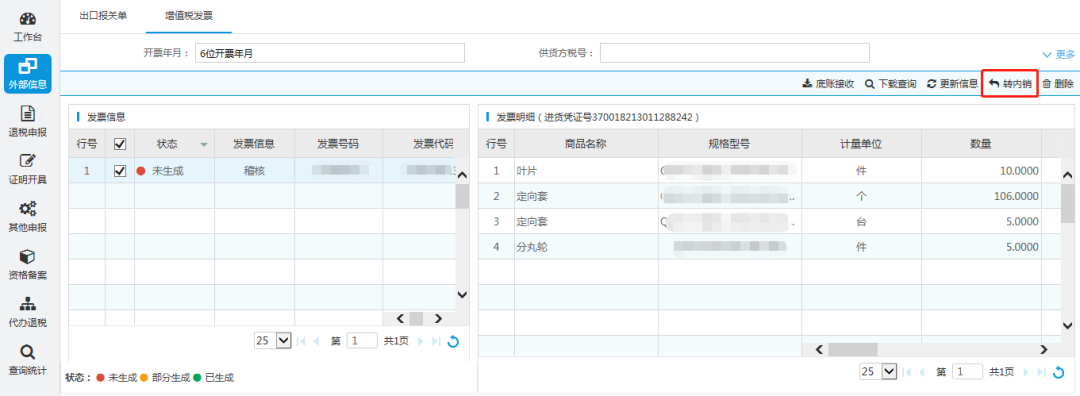Click the 下载查询 toolbar button
The height and width of the screenshot is (396, 1080).
[891, 84]
